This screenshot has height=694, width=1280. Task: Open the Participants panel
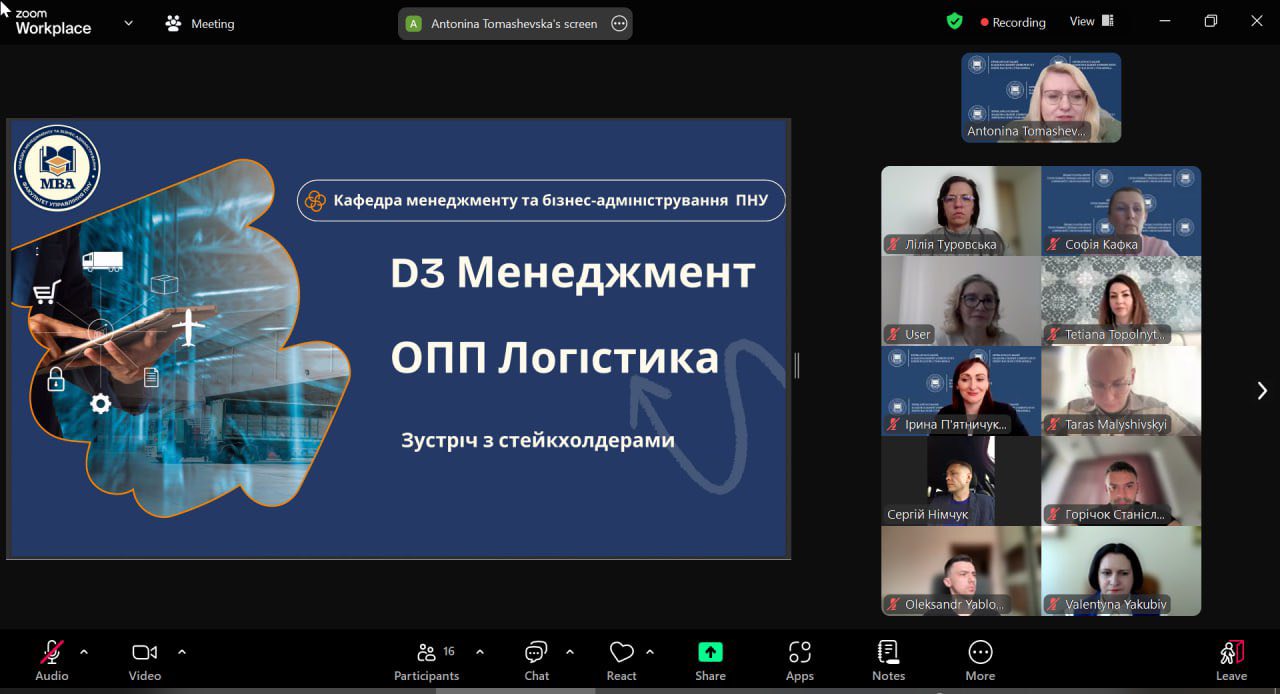tap(427, 660)
